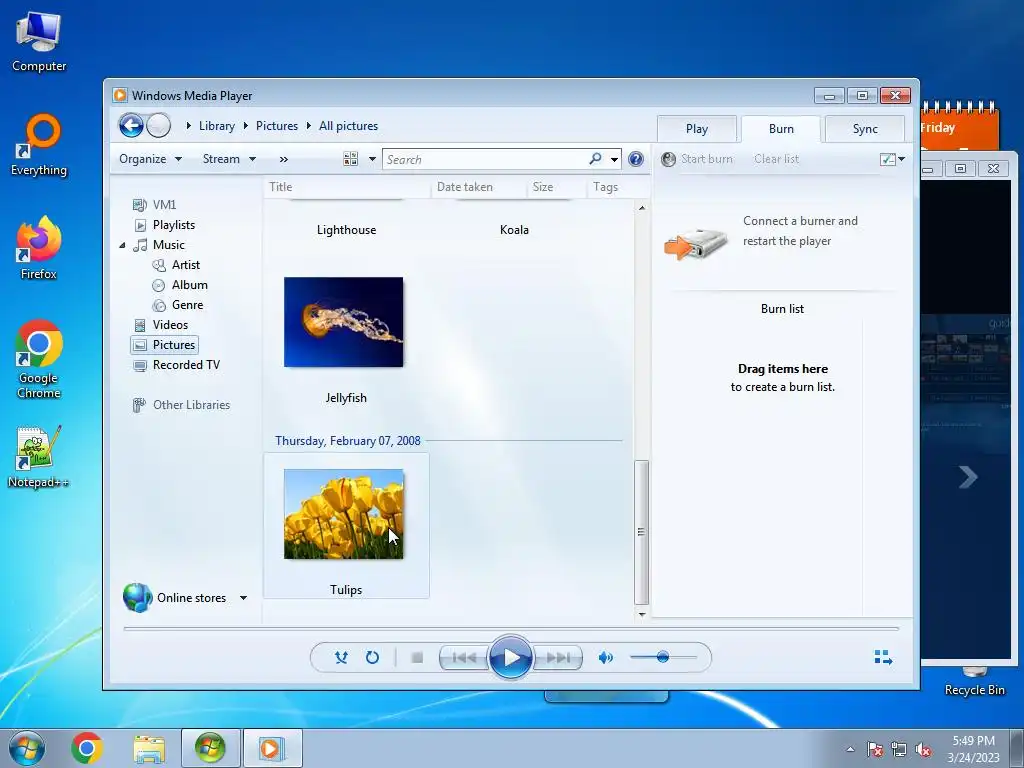
Task: Click the seek progress bar
Action: click(511, 628)
